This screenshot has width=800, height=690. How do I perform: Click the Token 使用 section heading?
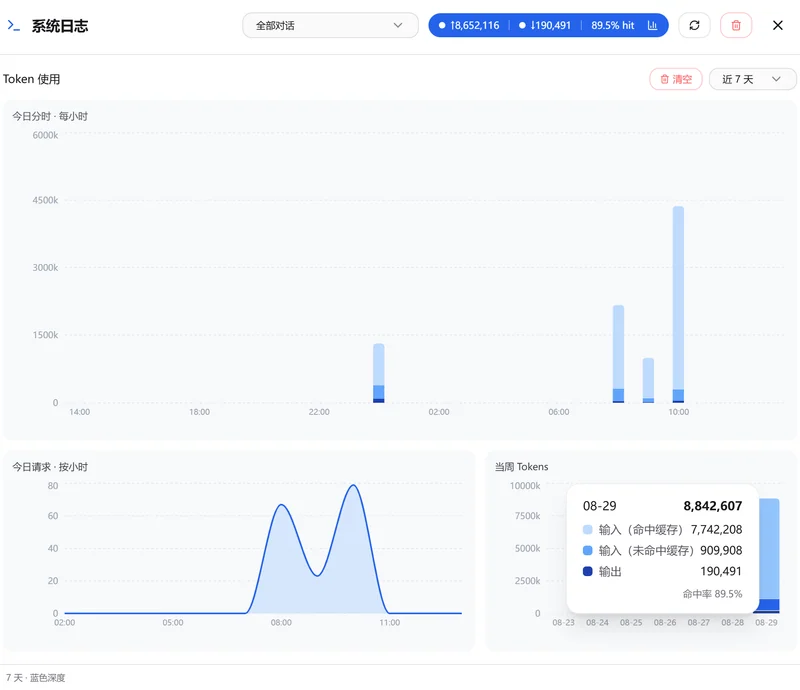[x=32, y=79]
